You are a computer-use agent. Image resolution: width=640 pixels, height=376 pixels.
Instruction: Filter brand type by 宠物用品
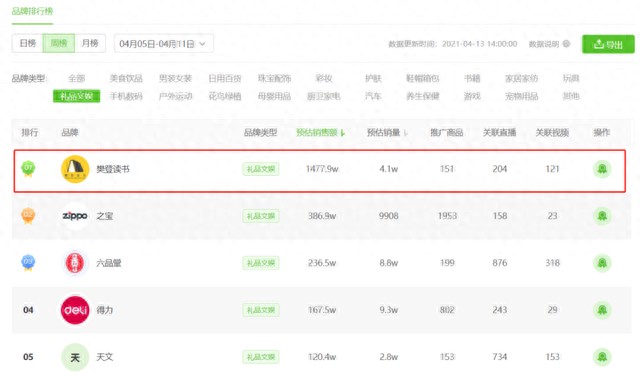[521, 96]
